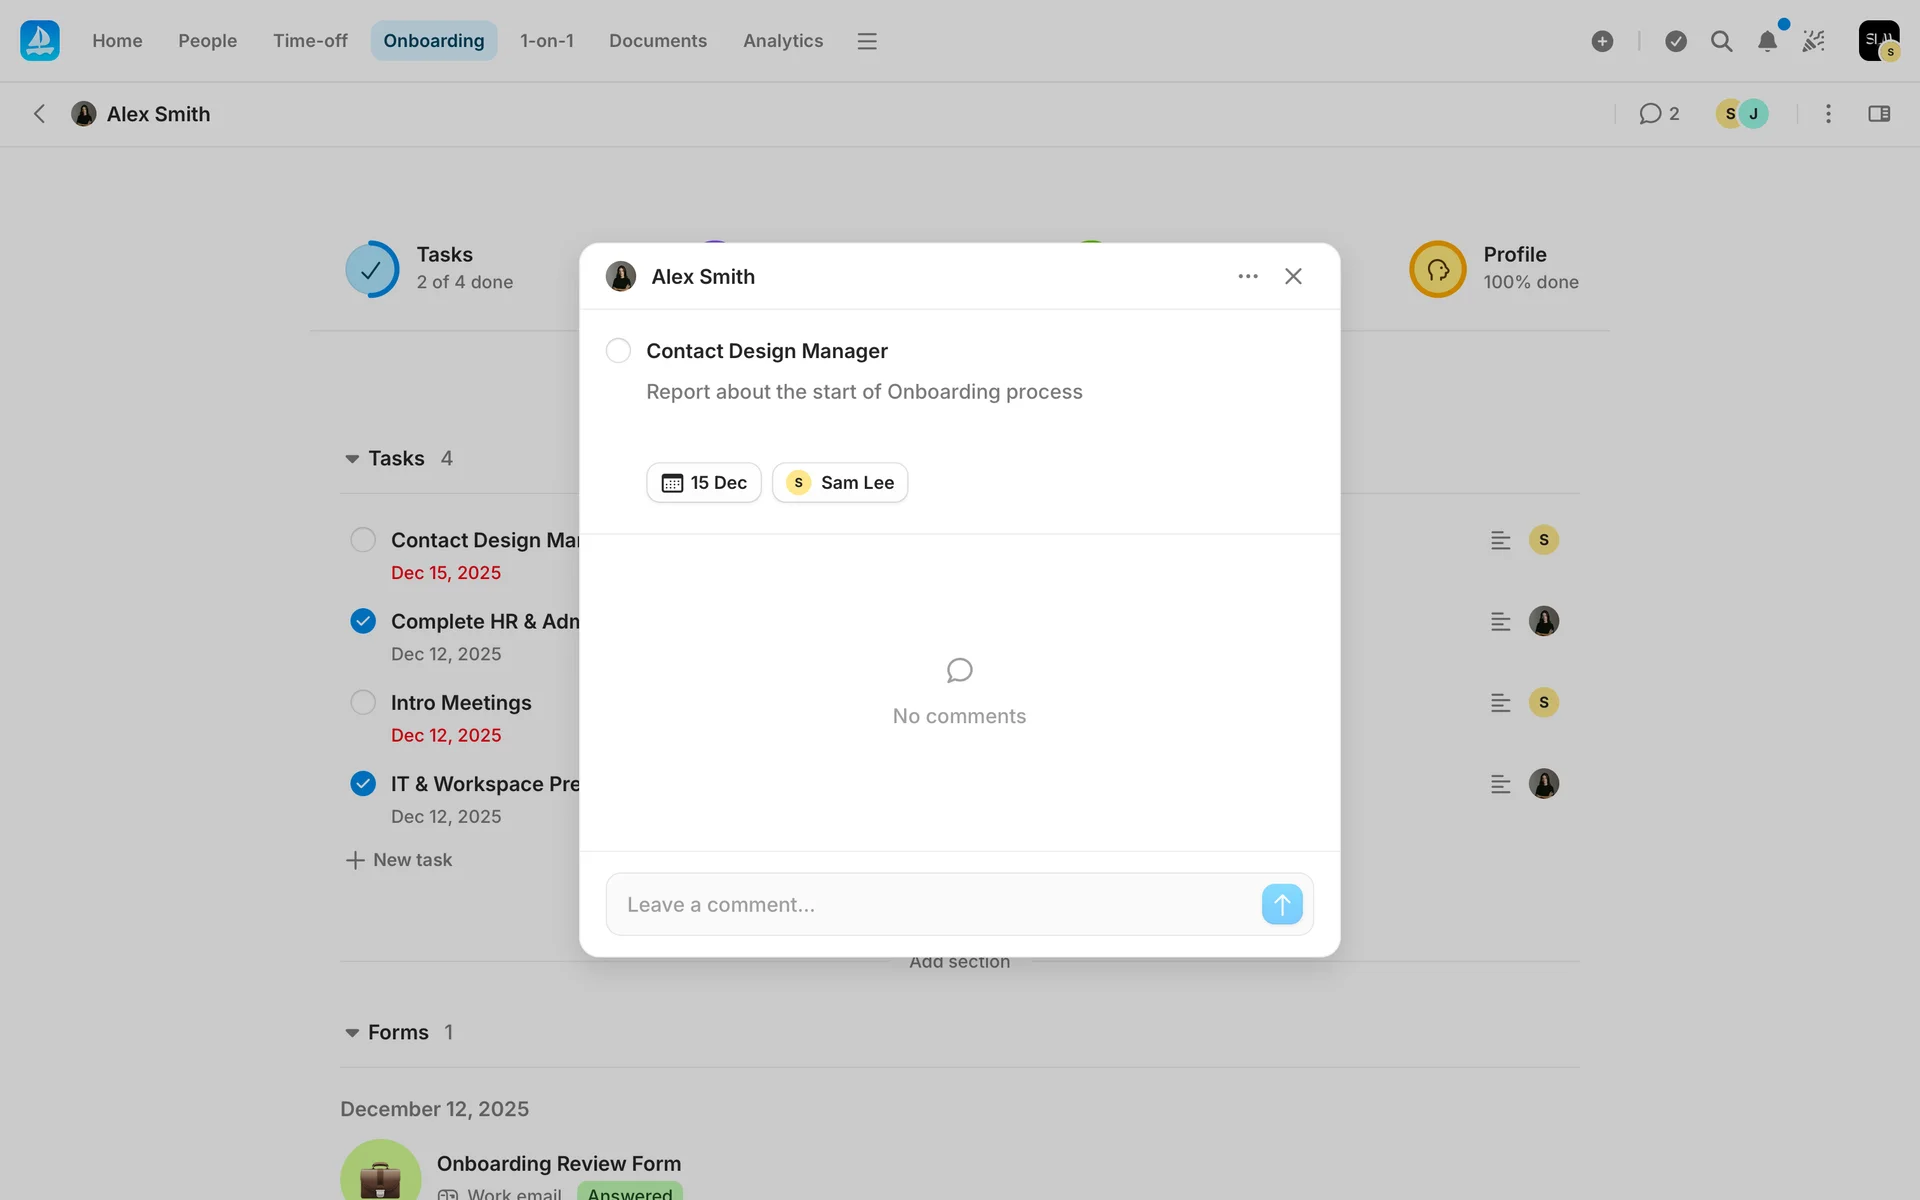Open the 15 Dec due date picker
The width and height of the screenshot is (1920, 1200).
(x=703, y=483)
